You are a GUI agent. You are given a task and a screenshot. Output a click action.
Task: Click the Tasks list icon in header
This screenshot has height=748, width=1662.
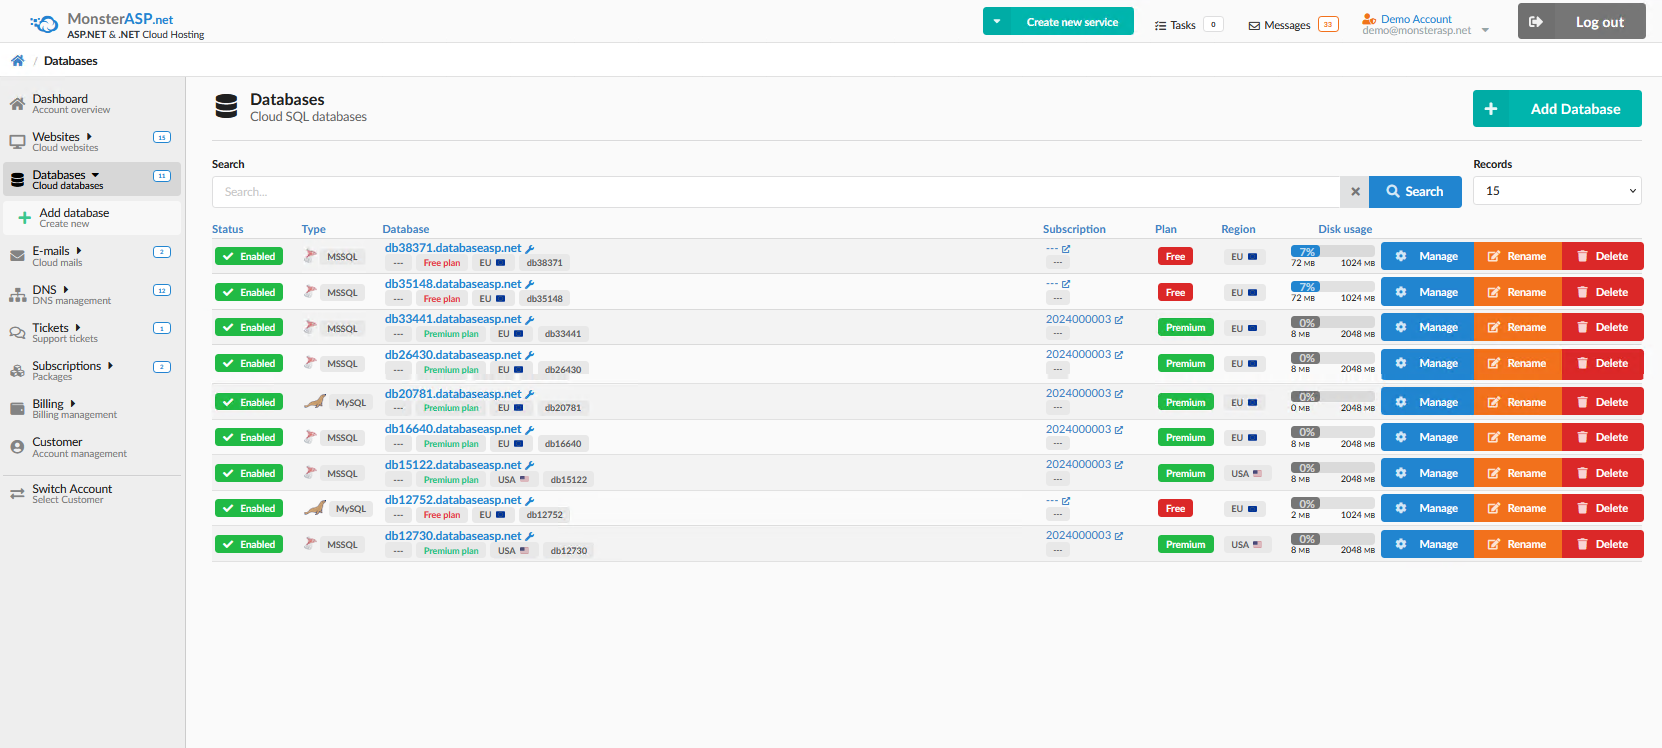pos(1160,26)
